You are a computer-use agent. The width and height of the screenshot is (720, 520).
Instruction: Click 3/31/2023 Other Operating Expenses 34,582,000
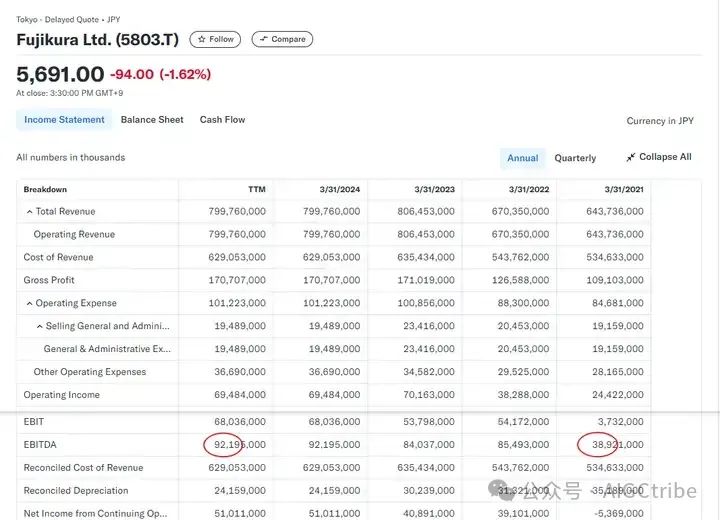tap(429, 372)
